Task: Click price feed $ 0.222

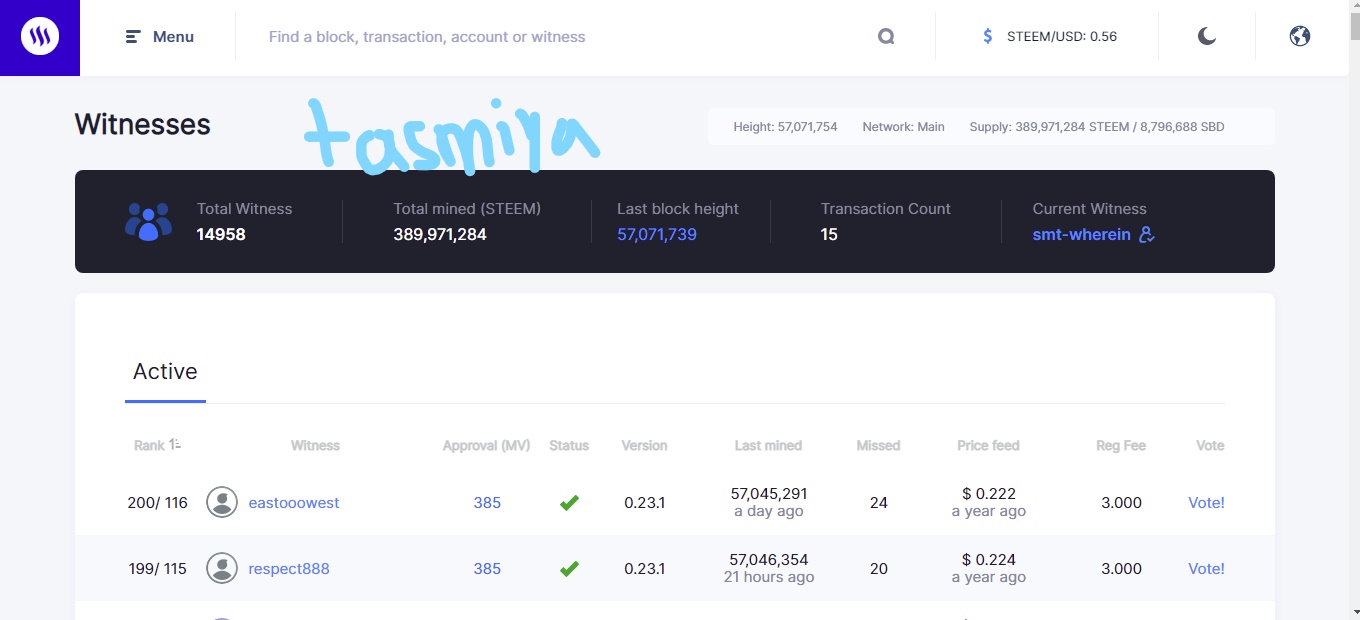Action: (x=988, y=494)
